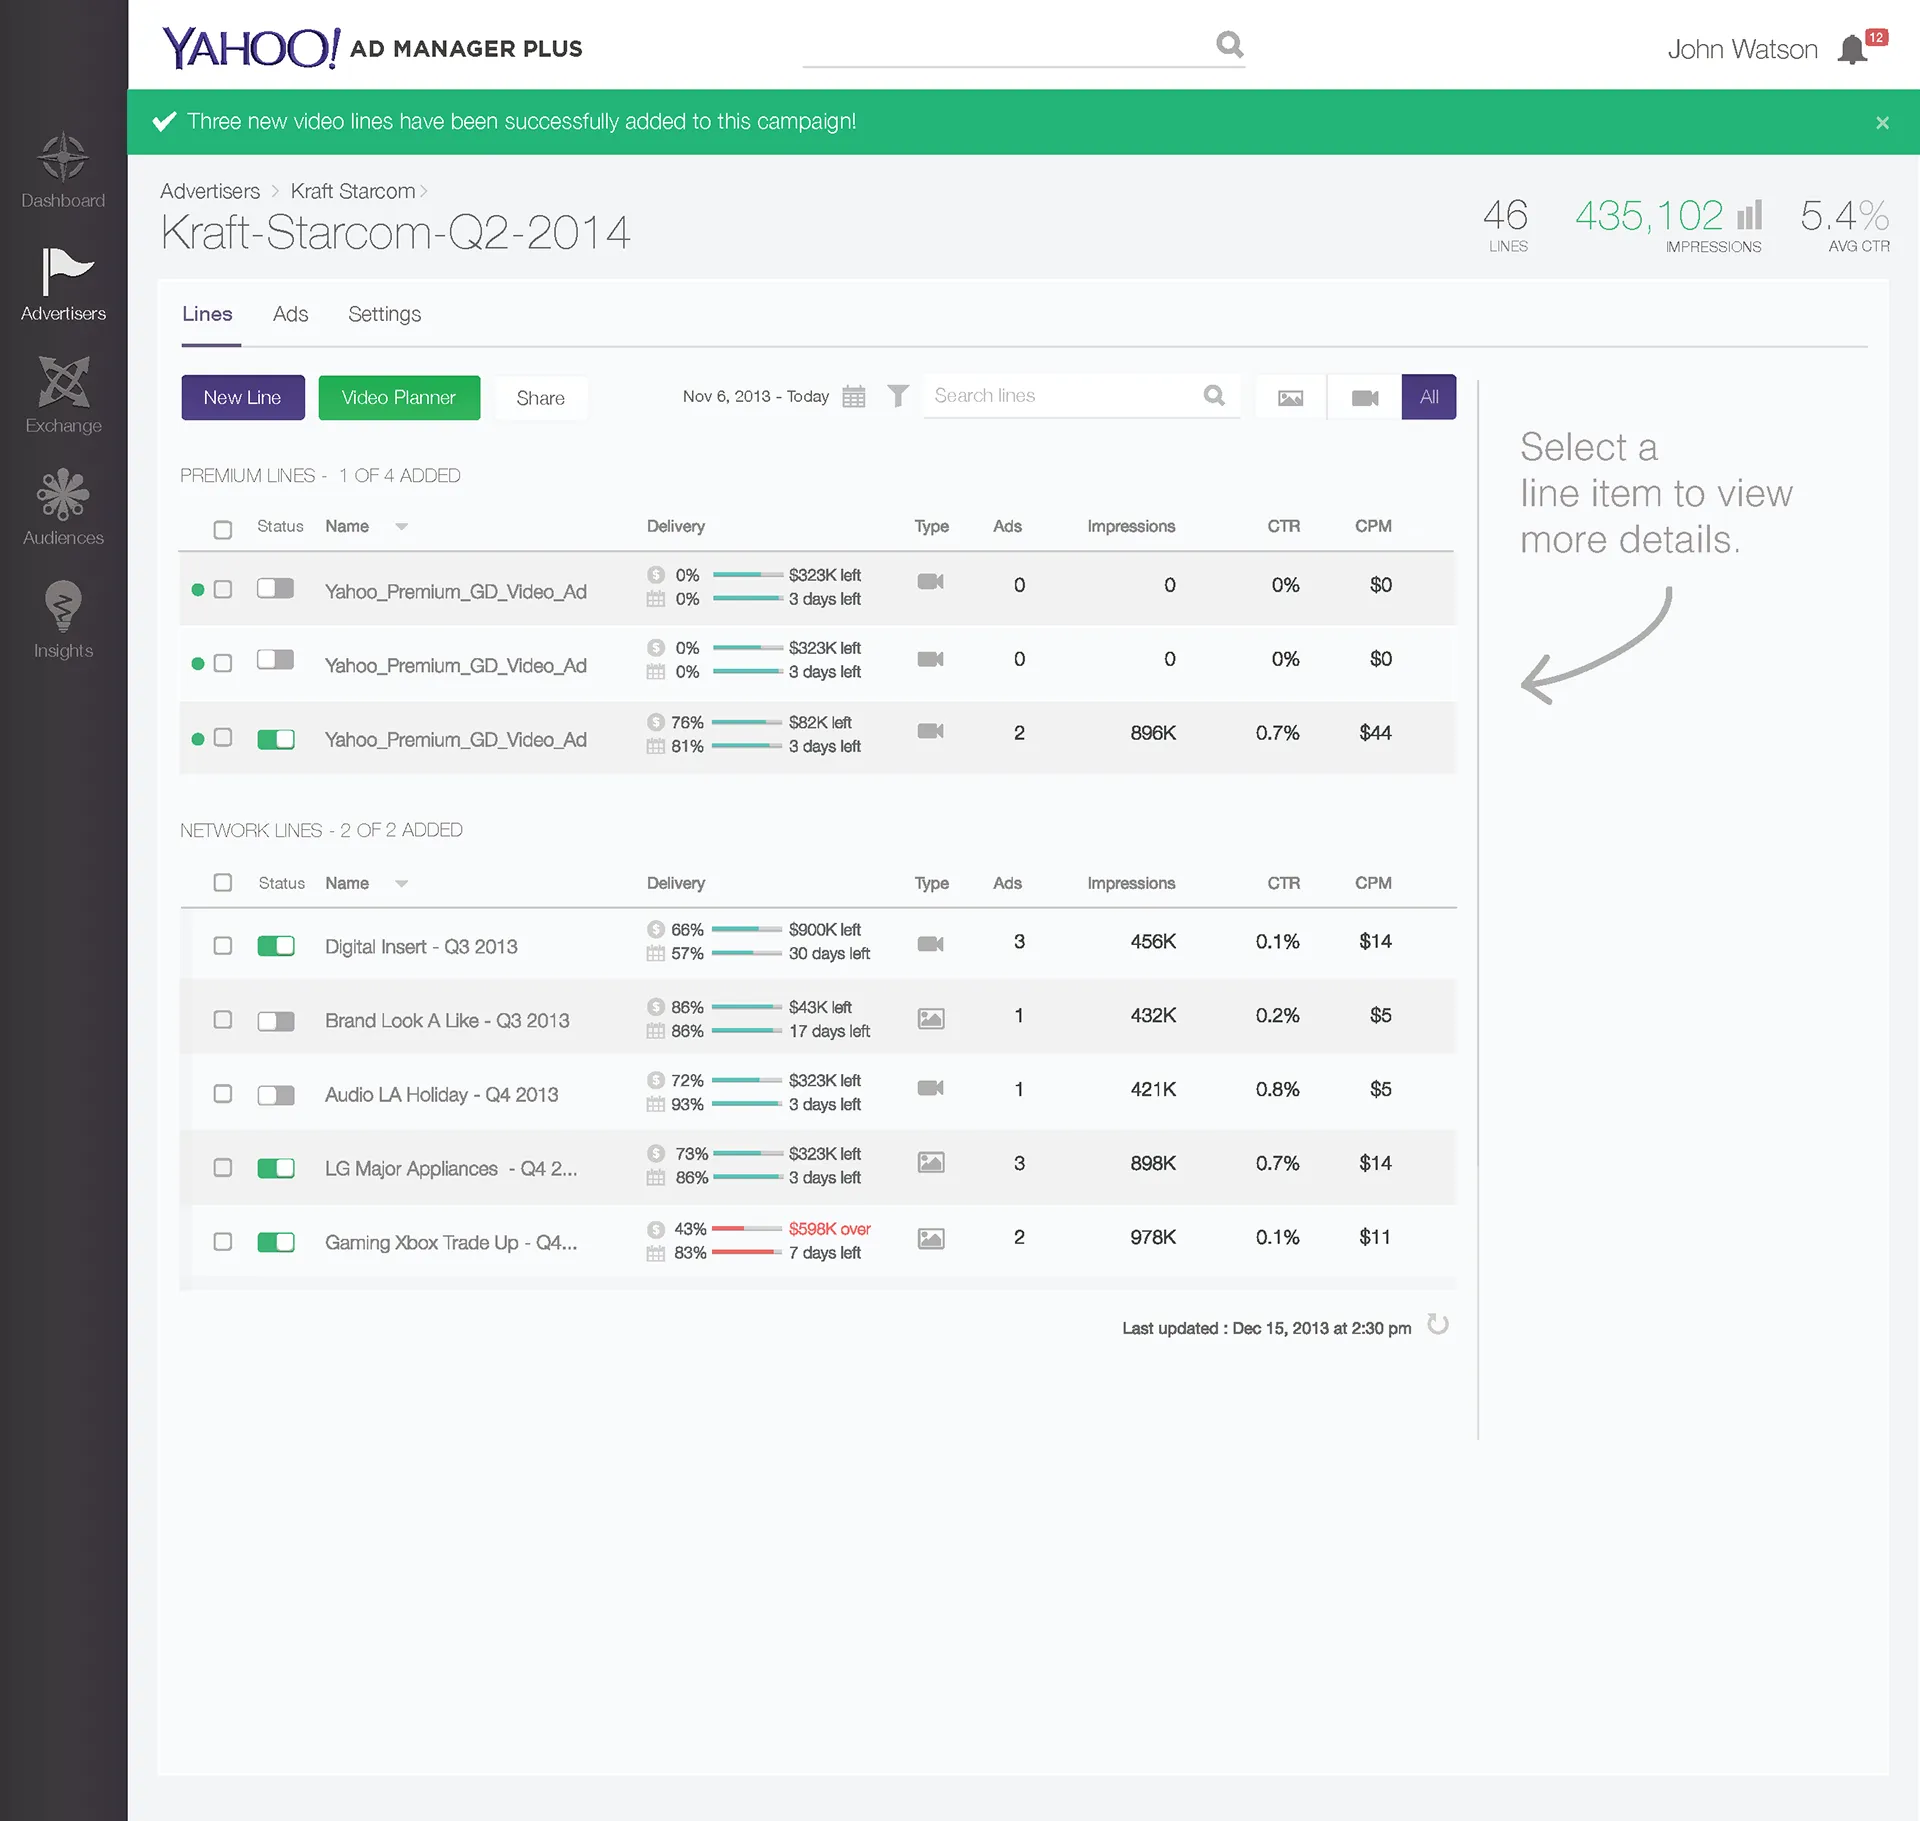
Task: Filter lines by video type icon
Action: click(x=1365, y=397)
